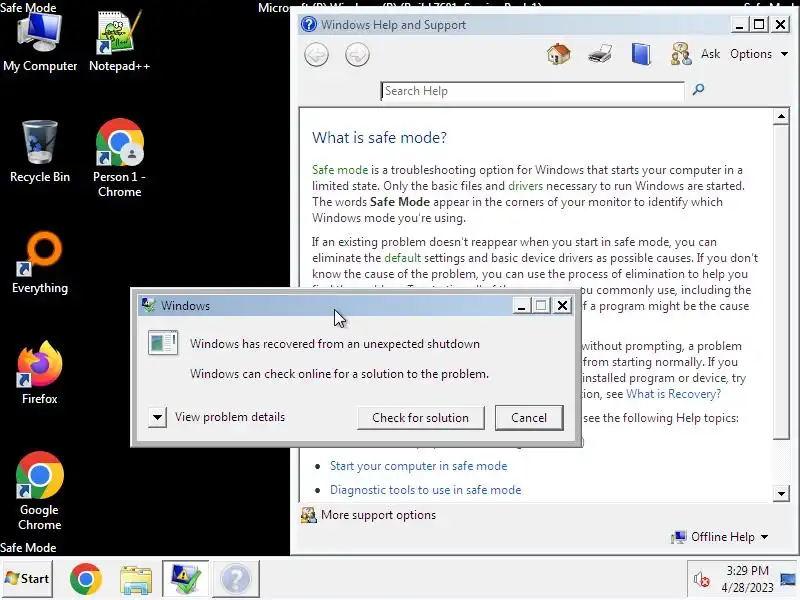800x600 pixels.
Task: Go forward in Help and Support
Action: click(x=357, y=55)
